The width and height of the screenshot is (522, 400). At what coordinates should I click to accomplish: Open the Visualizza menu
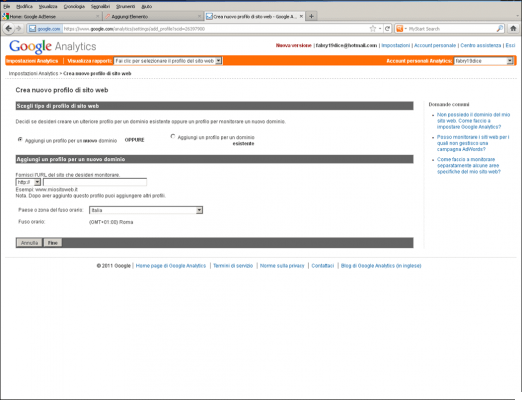coord(48,6)
